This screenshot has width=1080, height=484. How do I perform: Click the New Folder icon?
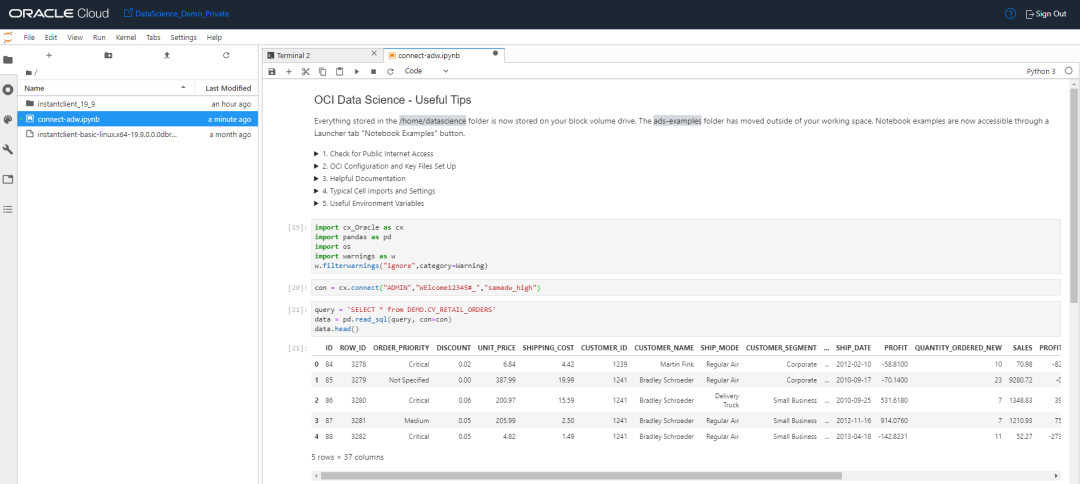[x=108, y=55]
